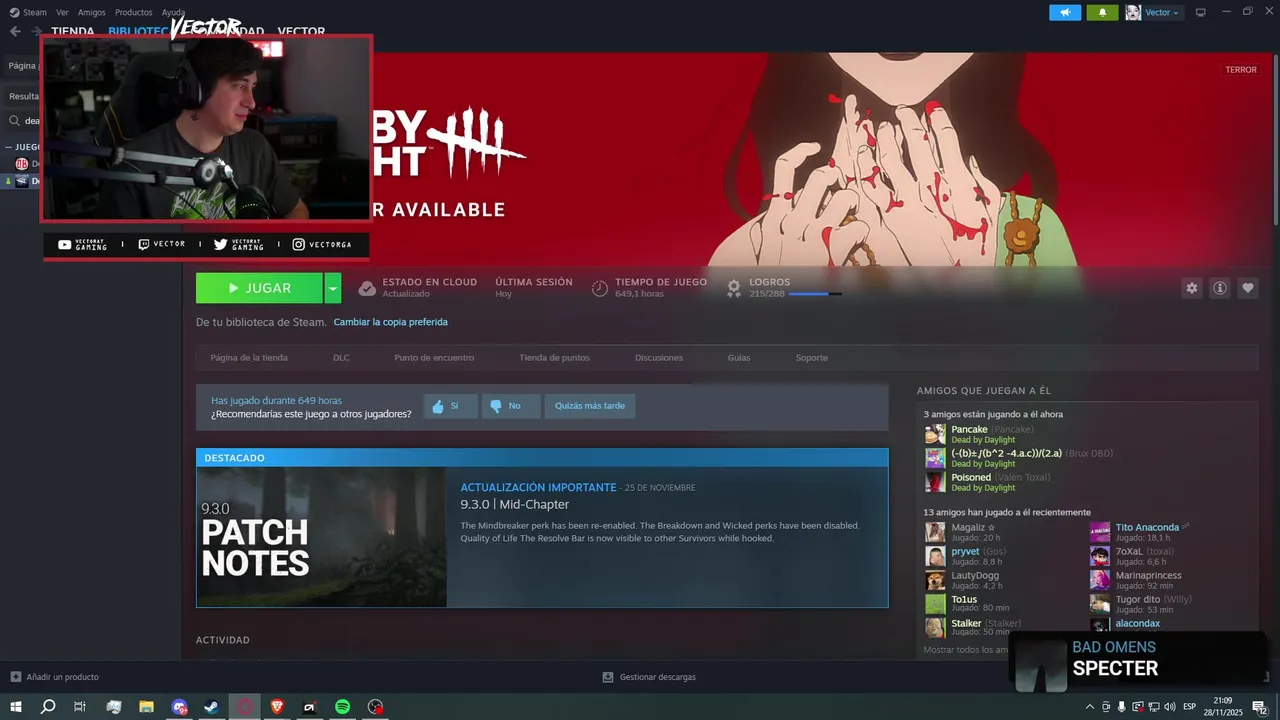Open Spotify from the taskbar
Image resolution: width=1280 pixels, height=720 pixels.
tap(342, 707)
